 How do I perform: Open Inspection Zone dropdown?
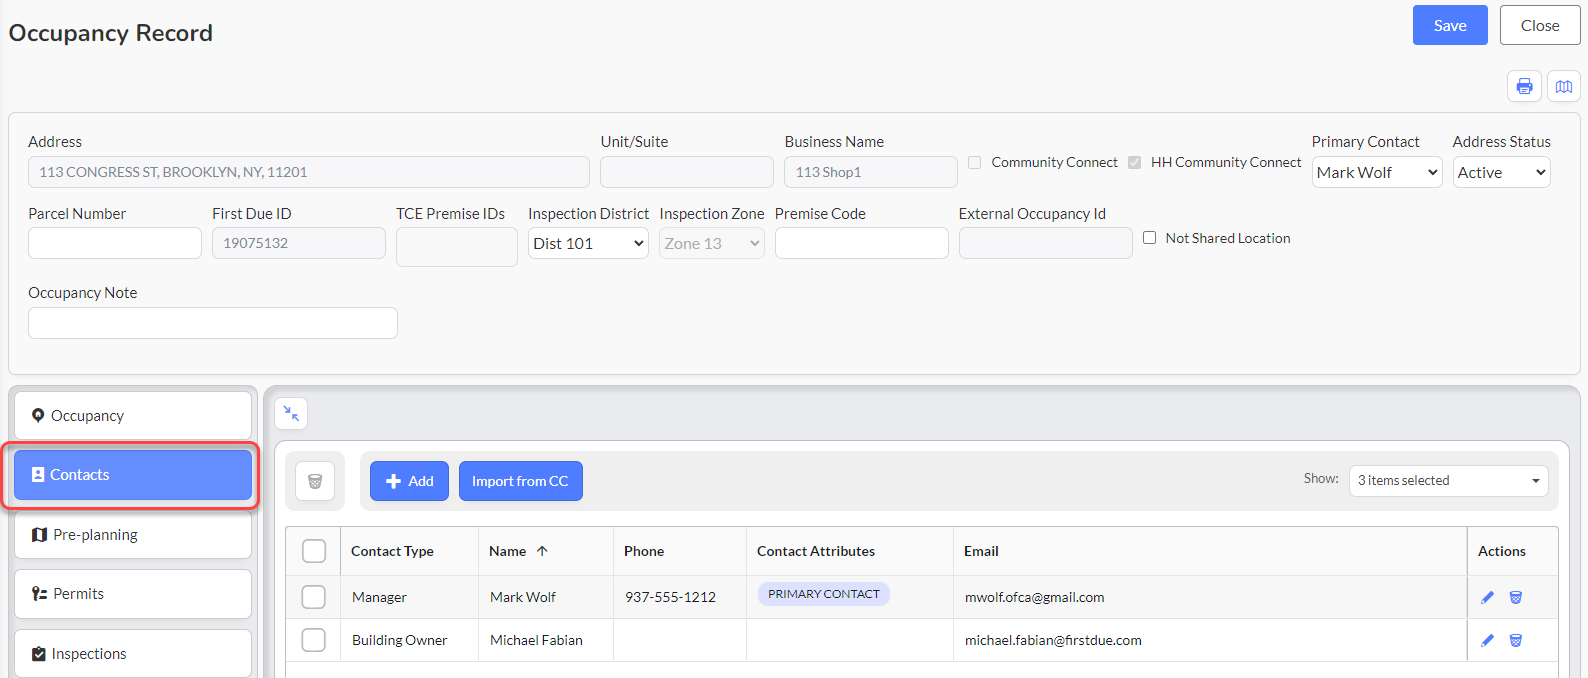coord(712,243)
